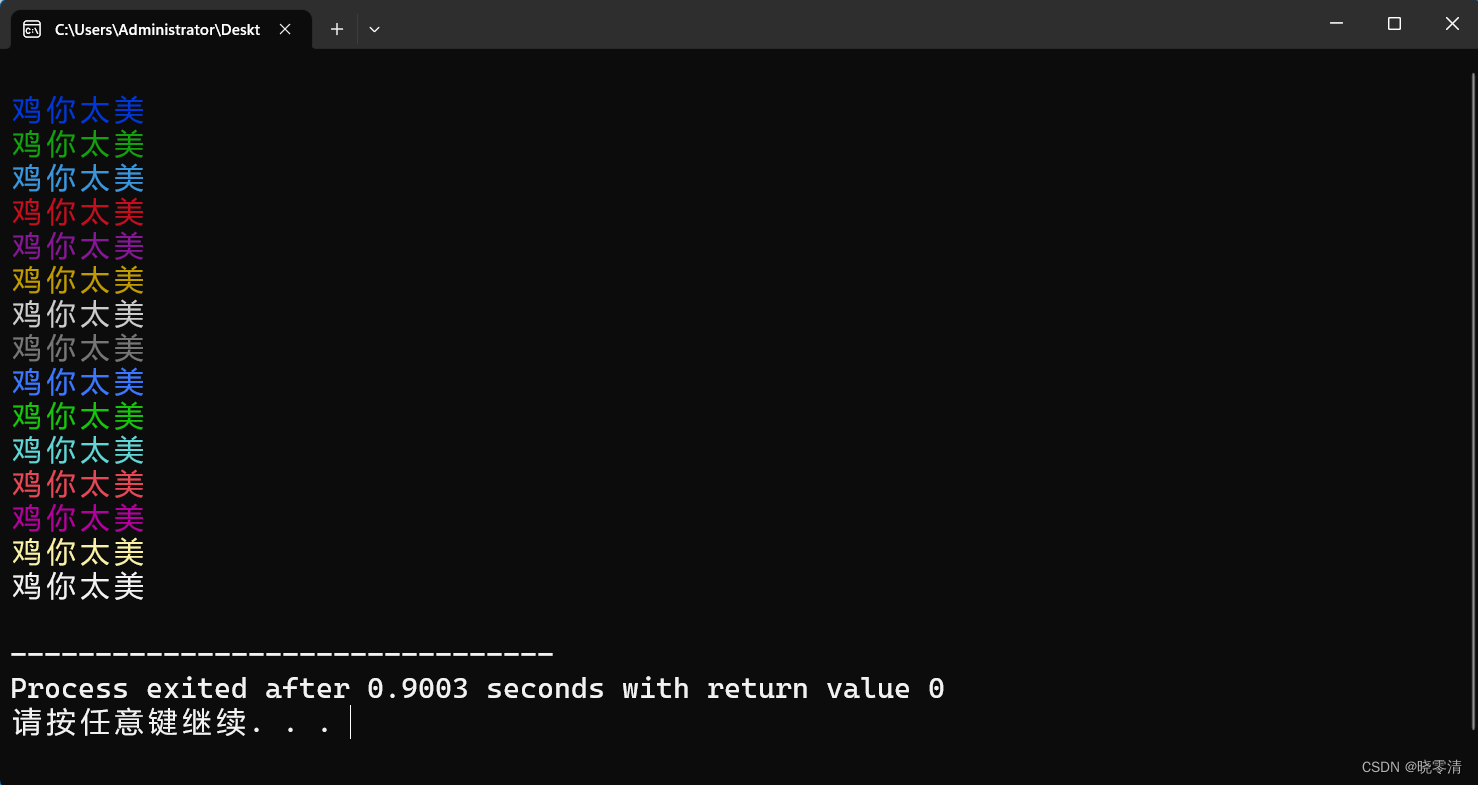Click the 'Process exited after' output line
1478x785 pixels.
[x=477, y=689]
